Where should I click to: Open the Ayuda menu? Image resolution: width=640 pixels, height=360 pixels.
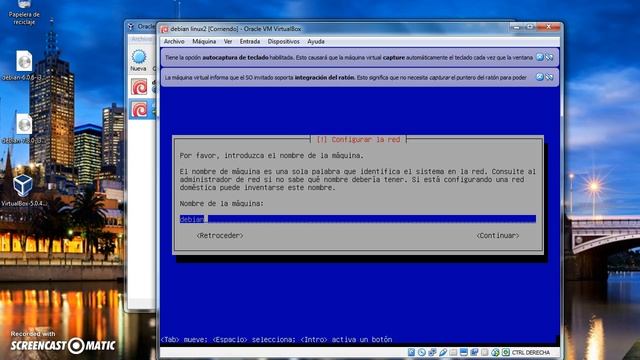pos(316,42)
